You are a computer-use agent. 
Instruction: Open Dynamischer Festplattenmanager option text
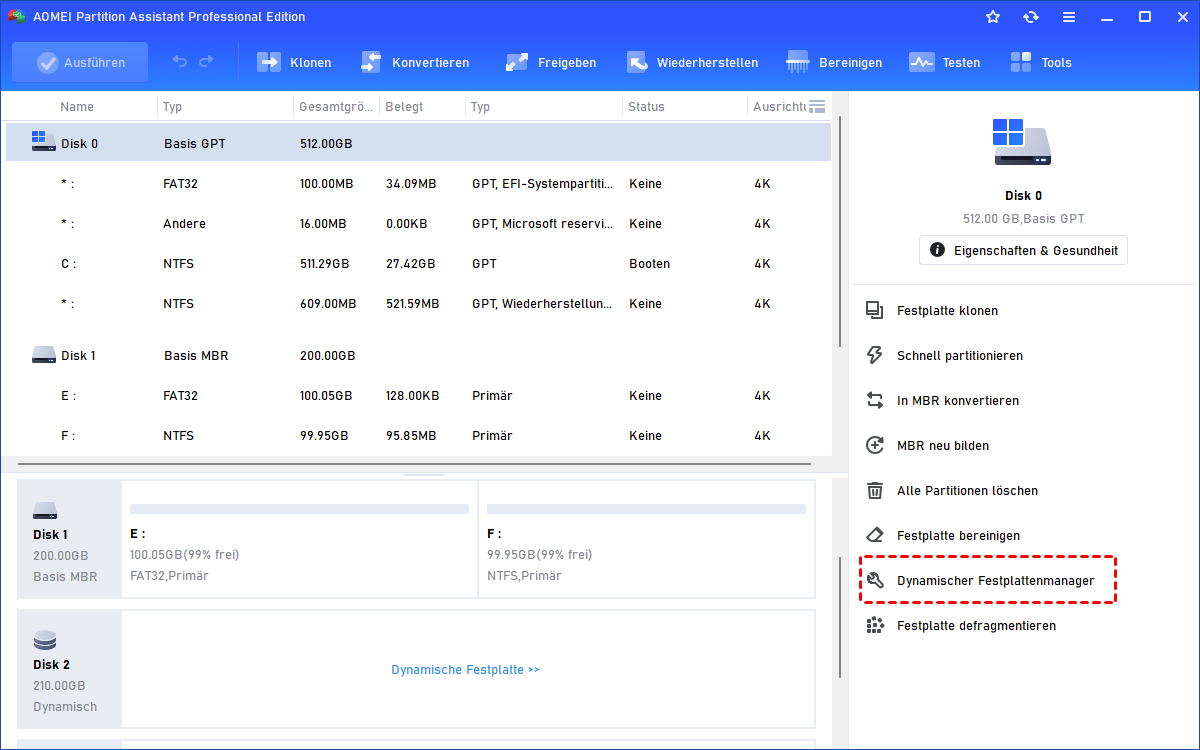pos(996,581)
